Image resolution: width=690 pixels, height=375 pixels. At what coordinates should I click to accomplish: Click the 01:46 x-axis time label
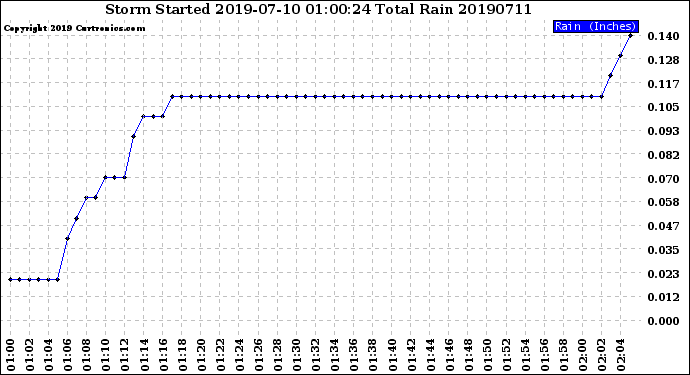tap(449, 355)
